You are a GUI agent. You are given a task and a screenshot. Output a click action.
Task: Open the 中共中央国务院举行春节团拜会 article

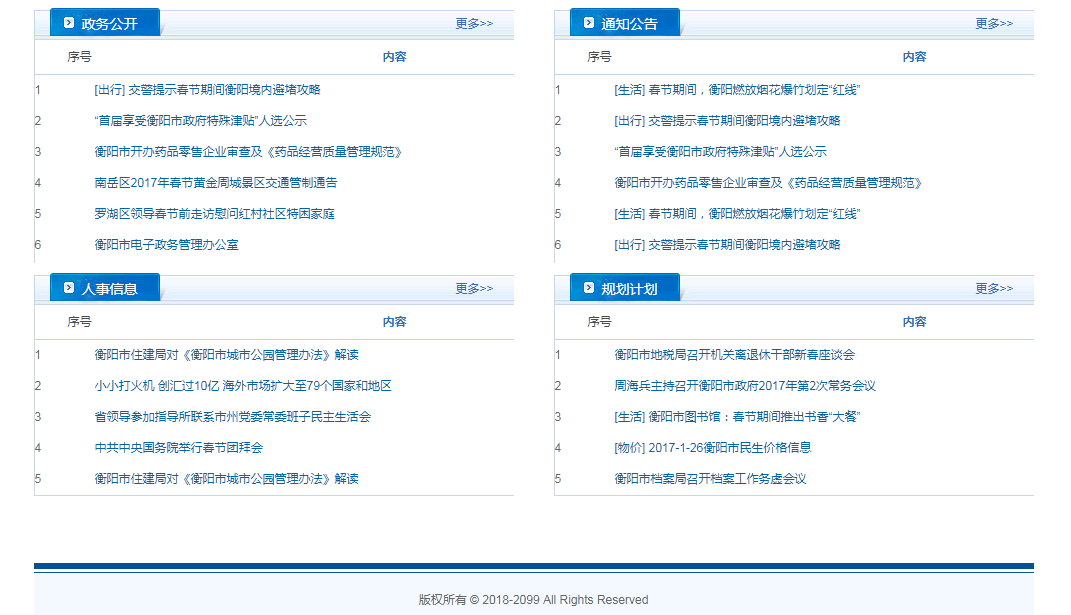click(179, 448)
